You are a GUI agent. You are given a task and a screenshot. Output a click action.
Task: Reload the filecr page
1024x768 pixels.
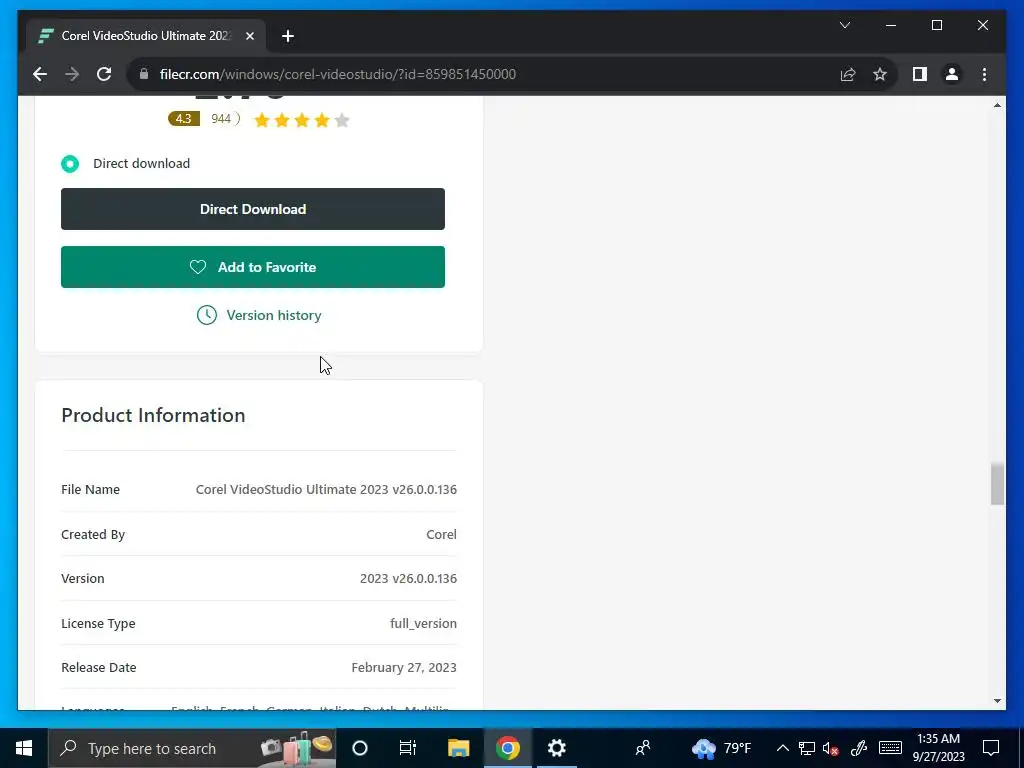pyautogui.click(x=104, y=74)
